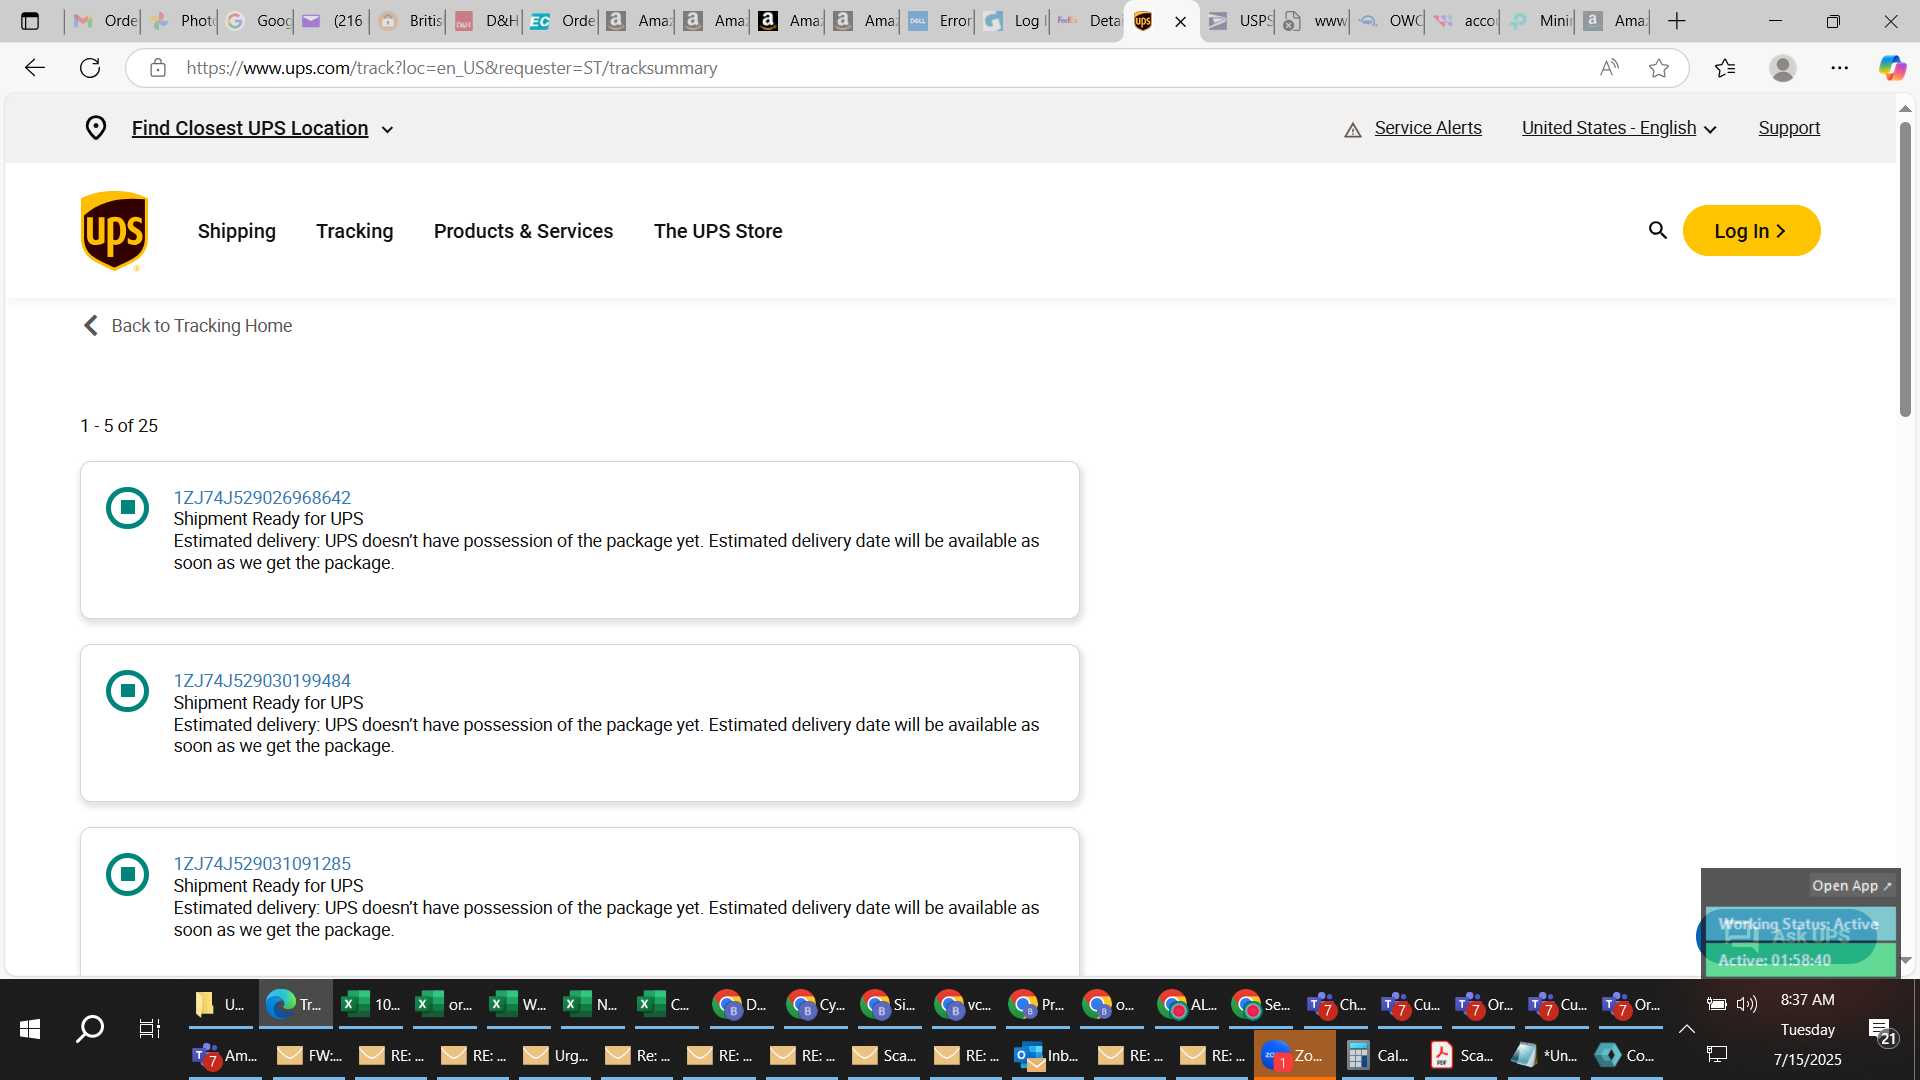
Task: Click the Service Alerts warning triangle icon
Action: tap(1352, 130)
